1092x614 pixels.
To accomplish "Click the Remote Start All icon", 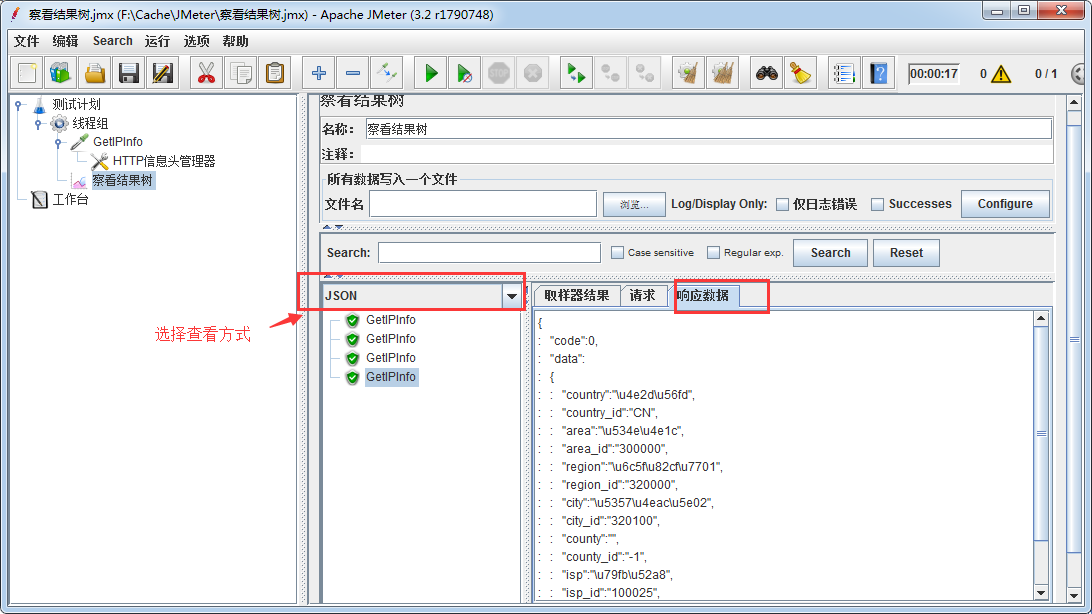I will (576, 73).
